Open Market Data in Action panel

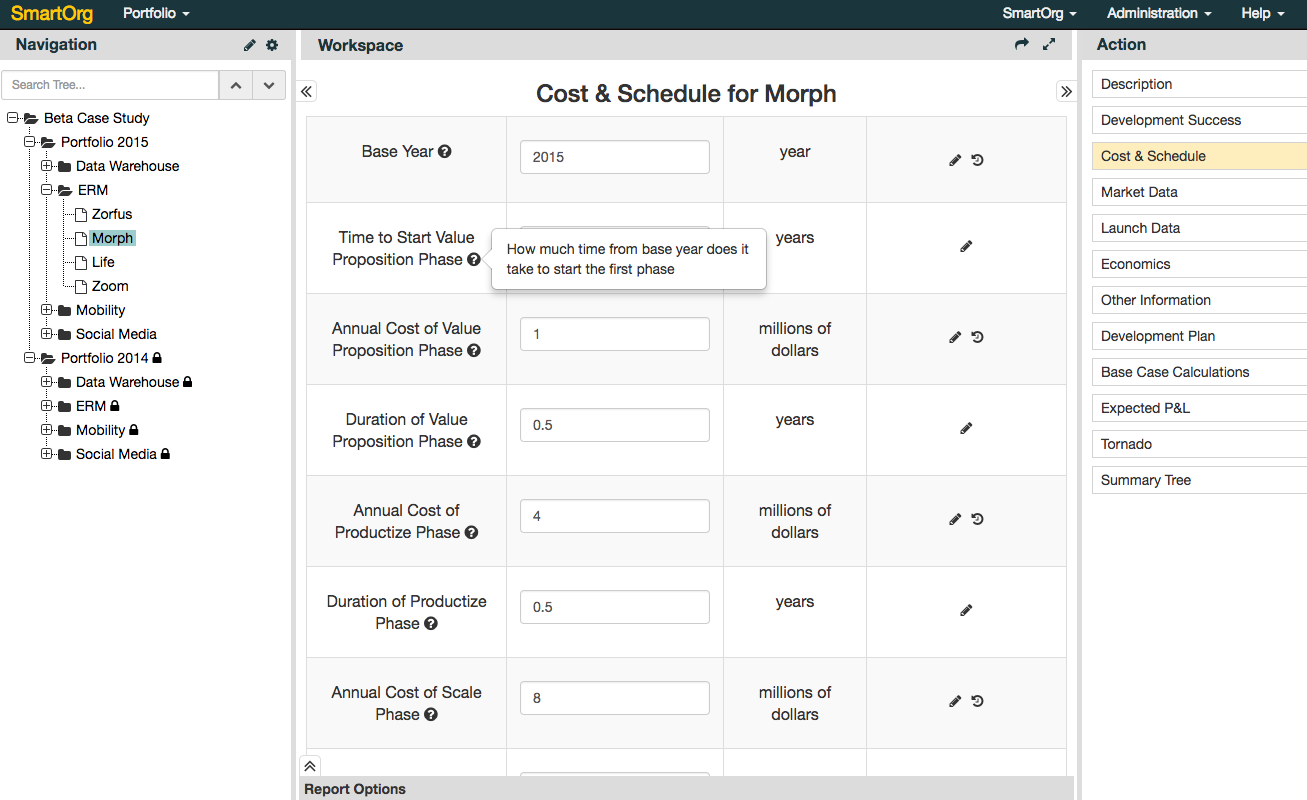[1139, 192]
